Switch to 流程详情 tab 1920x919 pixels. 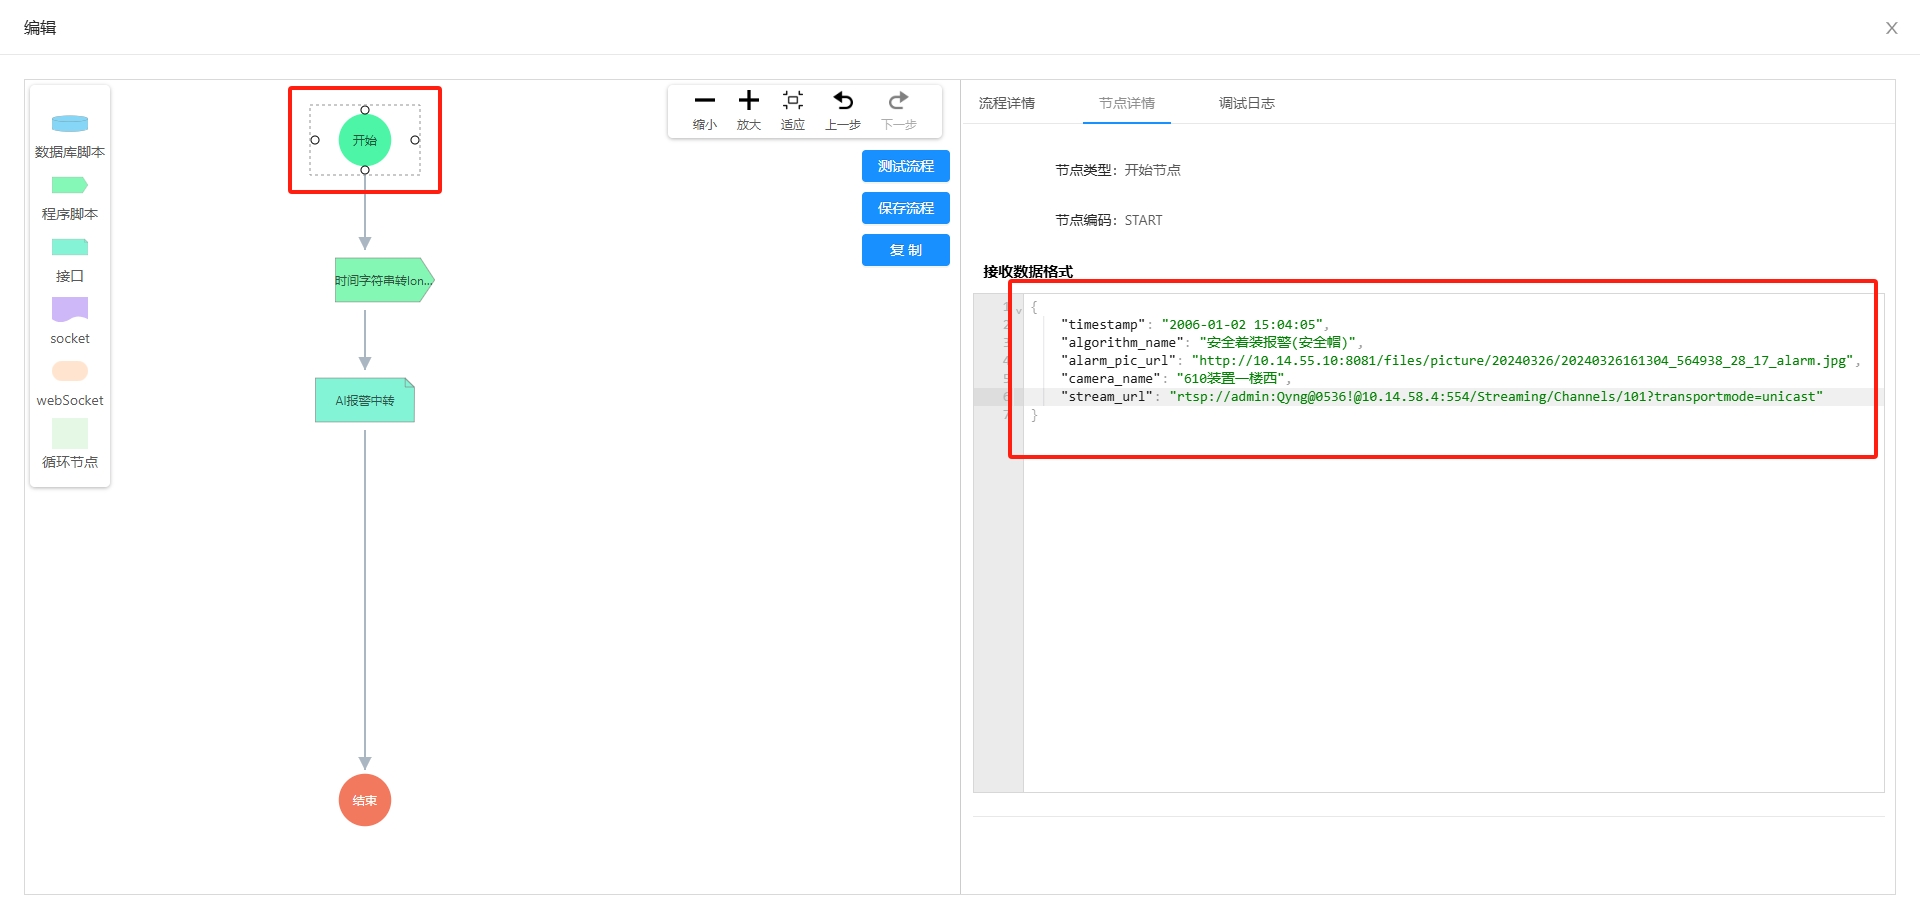(x=1007, y=103)
